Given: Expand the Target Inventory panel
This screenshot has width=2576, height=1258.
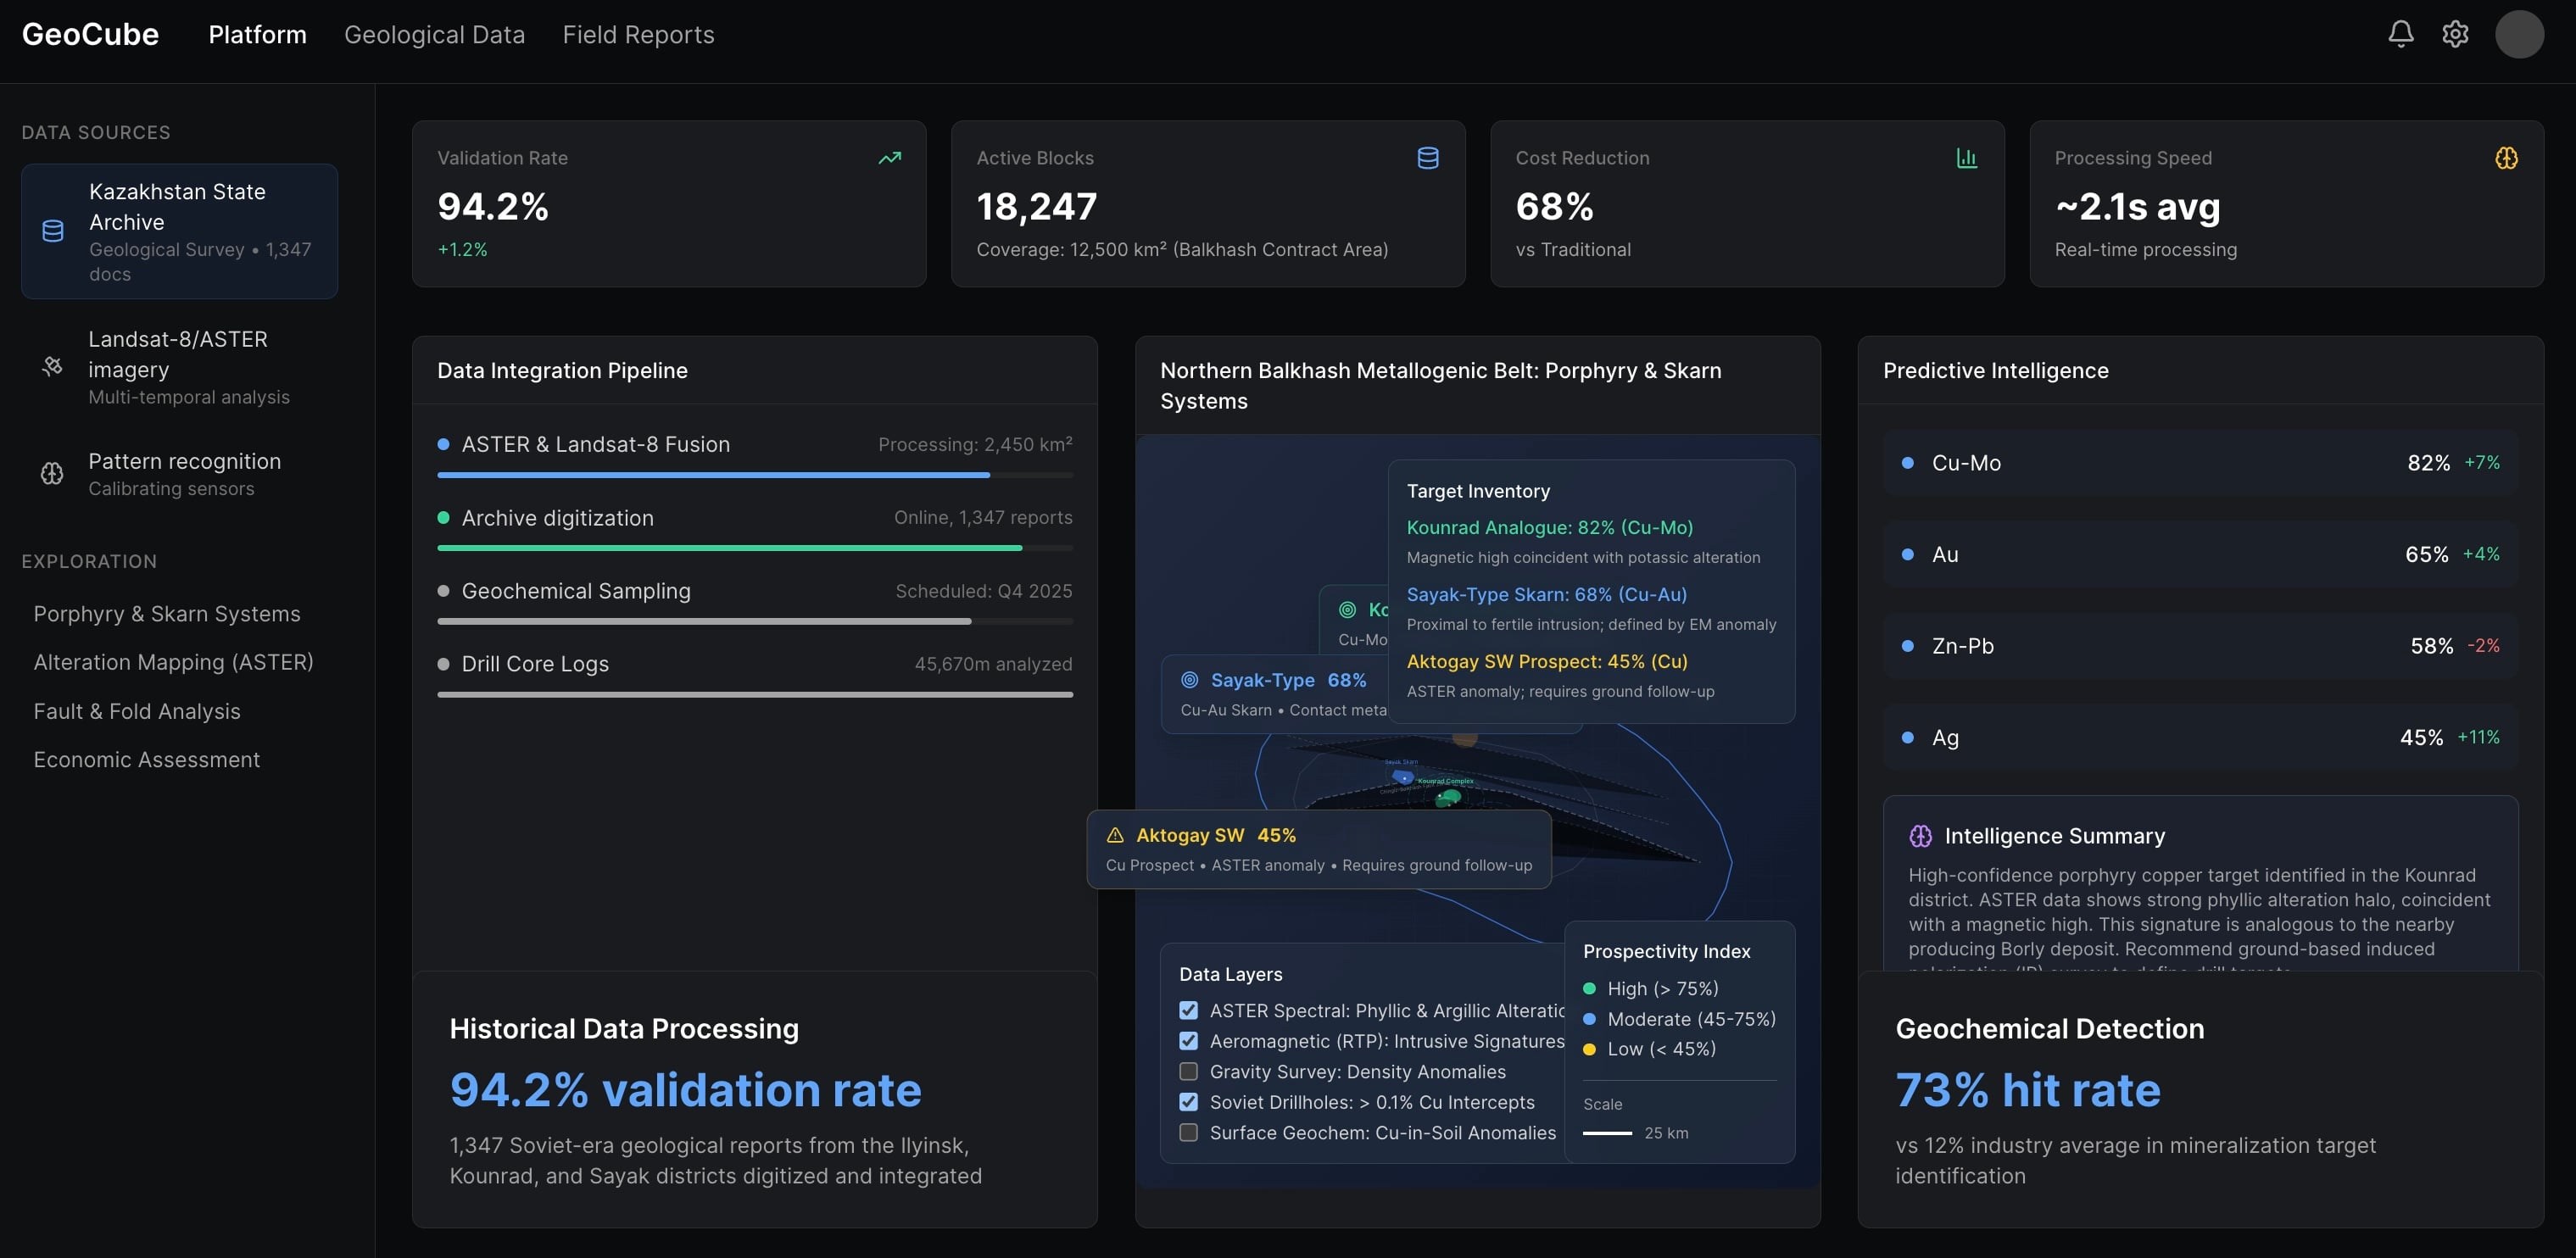Looking at the screenshot, I should 1479,490.
